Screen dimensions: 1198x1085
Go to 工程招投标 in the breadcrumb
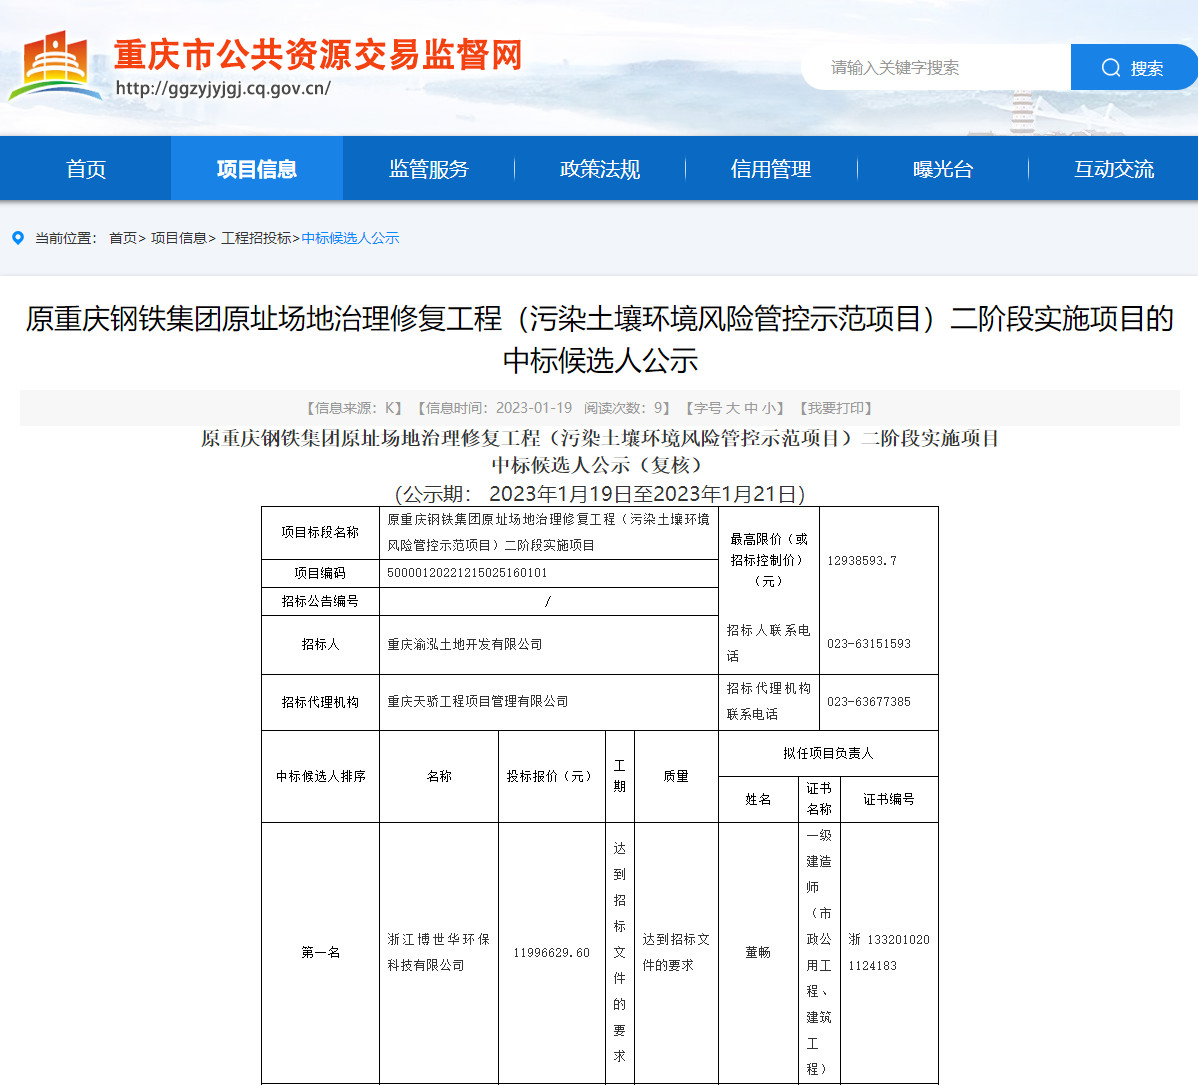[x=256, y=238]
